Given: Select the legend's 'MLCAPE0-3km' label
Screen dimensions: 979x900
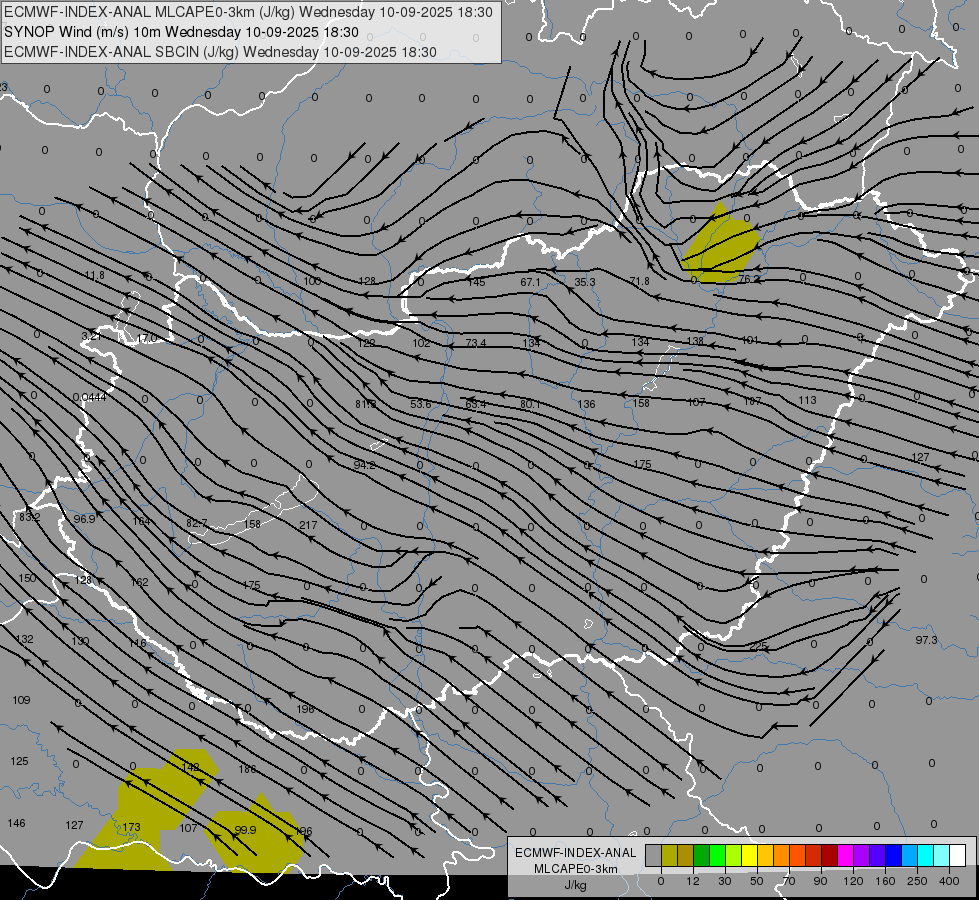Looking at the screenshot, I should coord(576,869).
